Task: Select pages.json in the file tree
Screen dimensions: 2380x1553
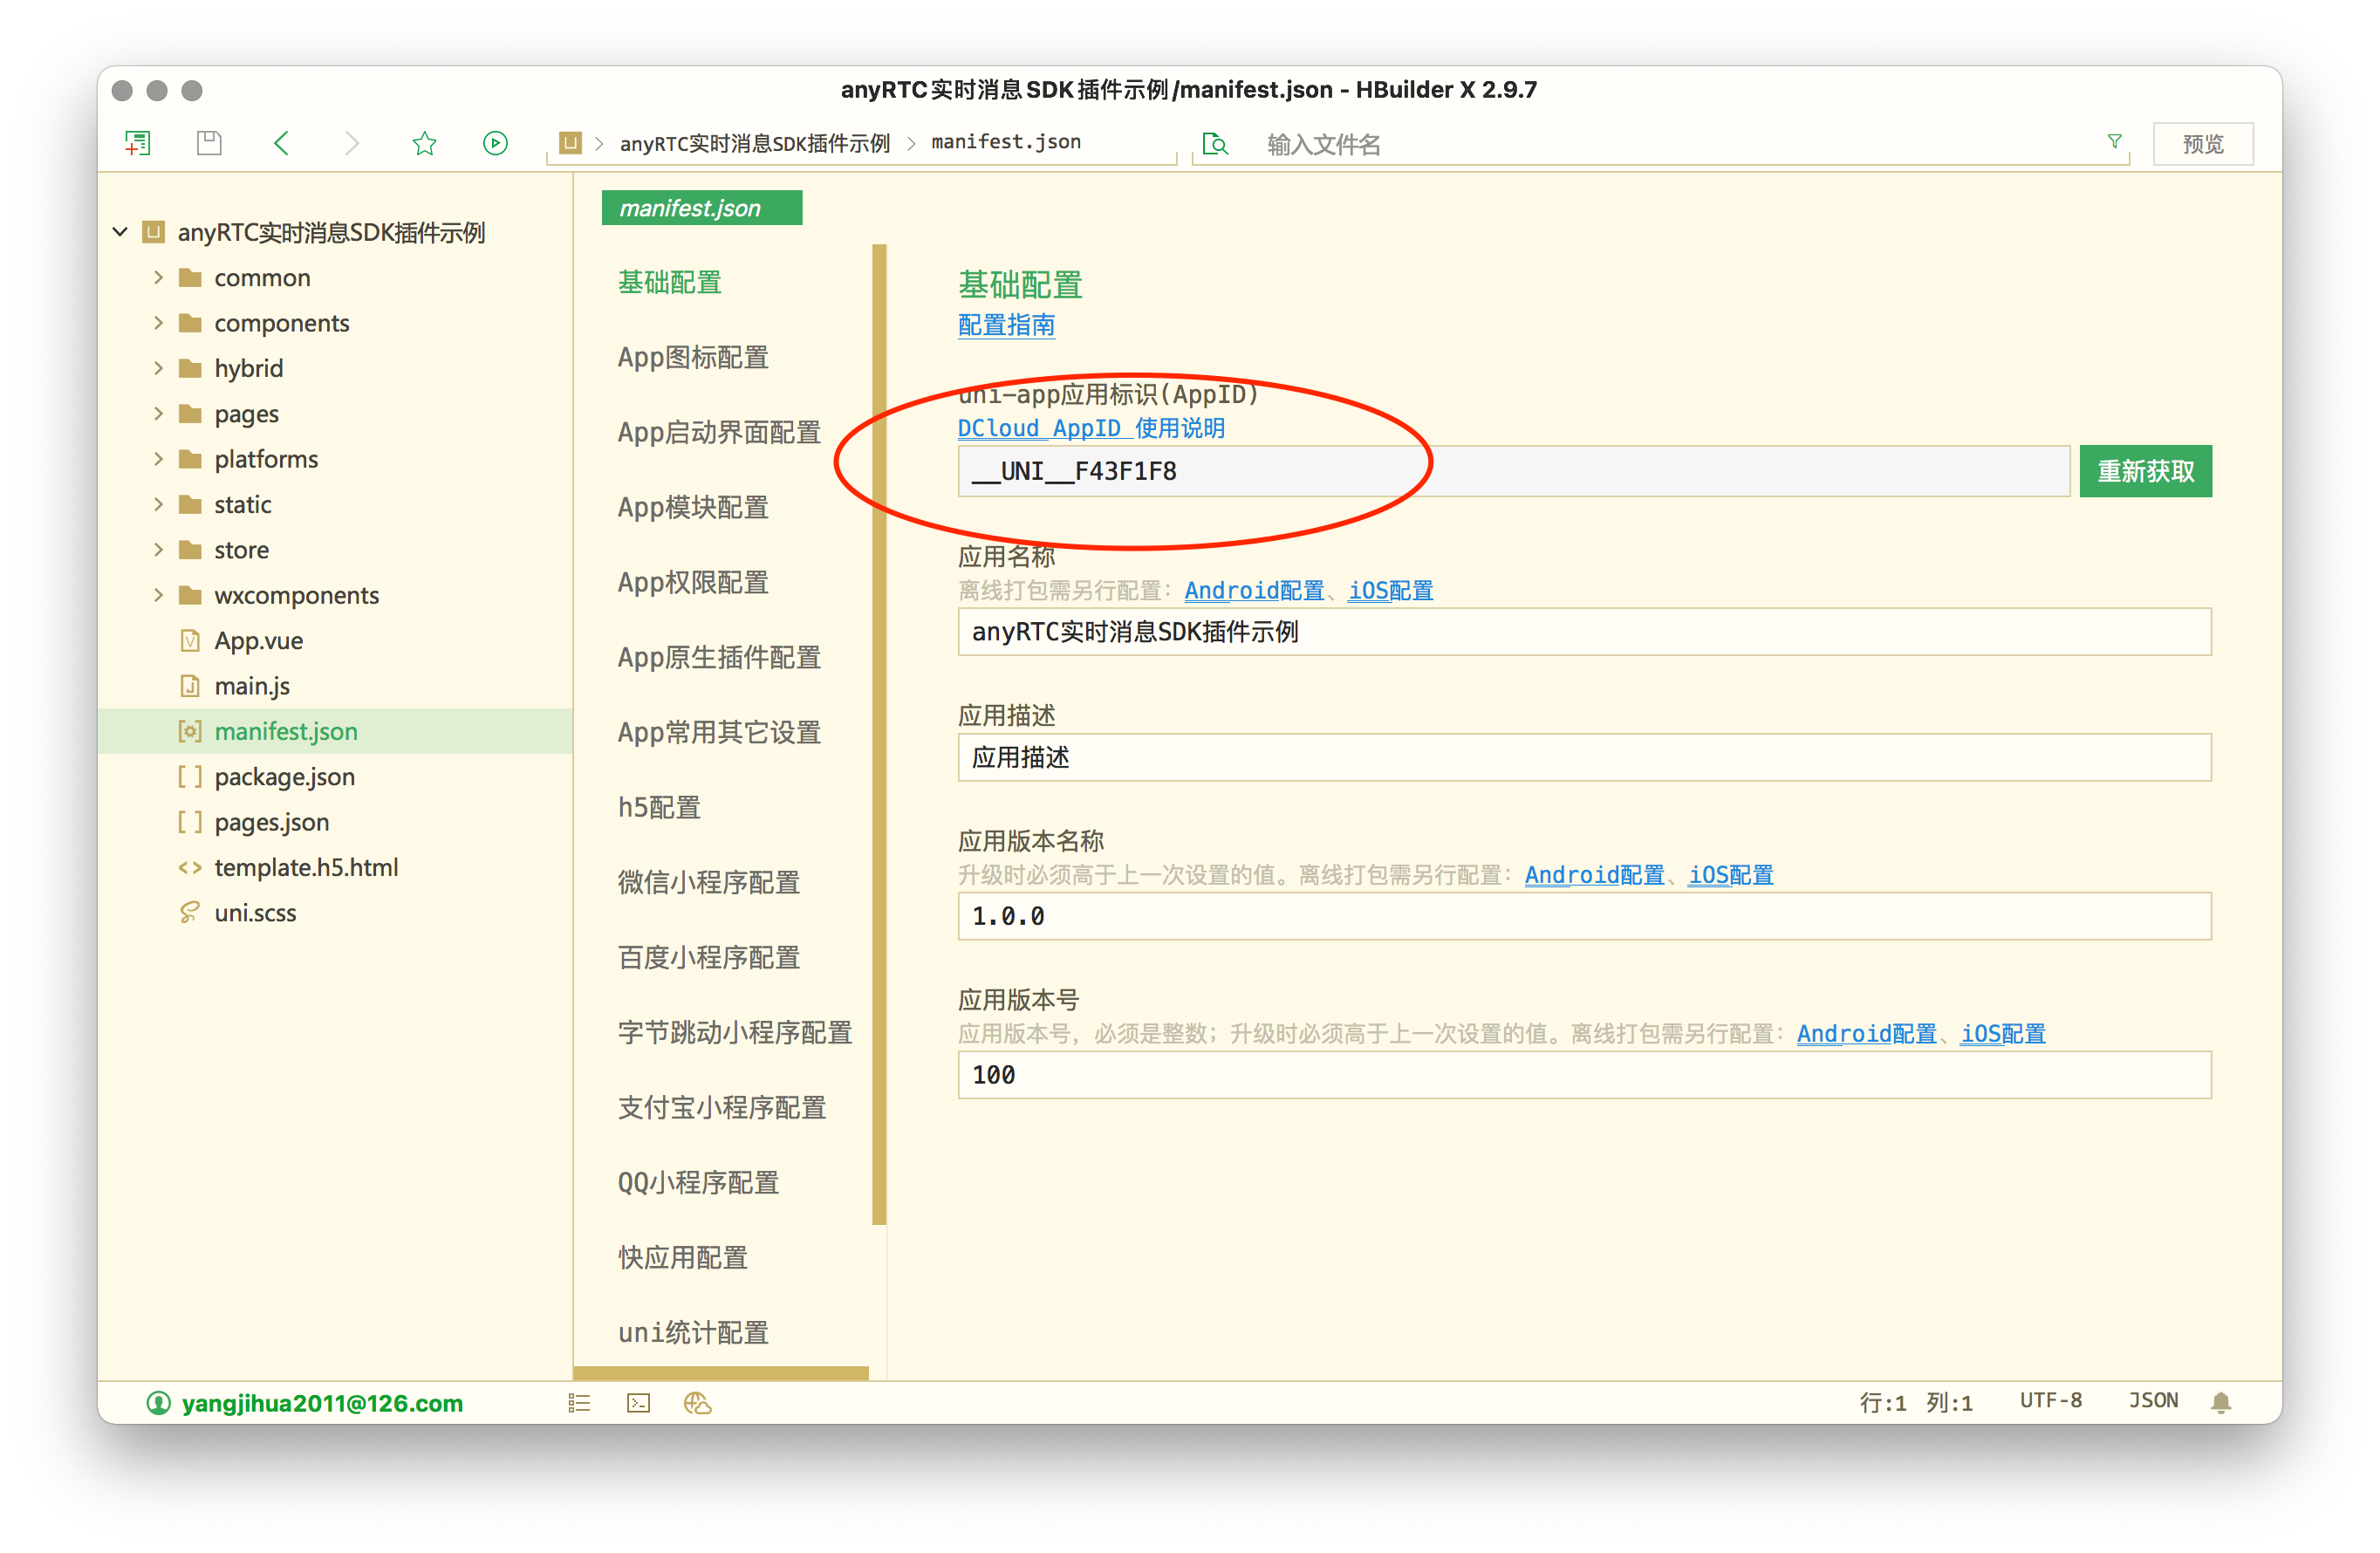Action: click(271, 822)
